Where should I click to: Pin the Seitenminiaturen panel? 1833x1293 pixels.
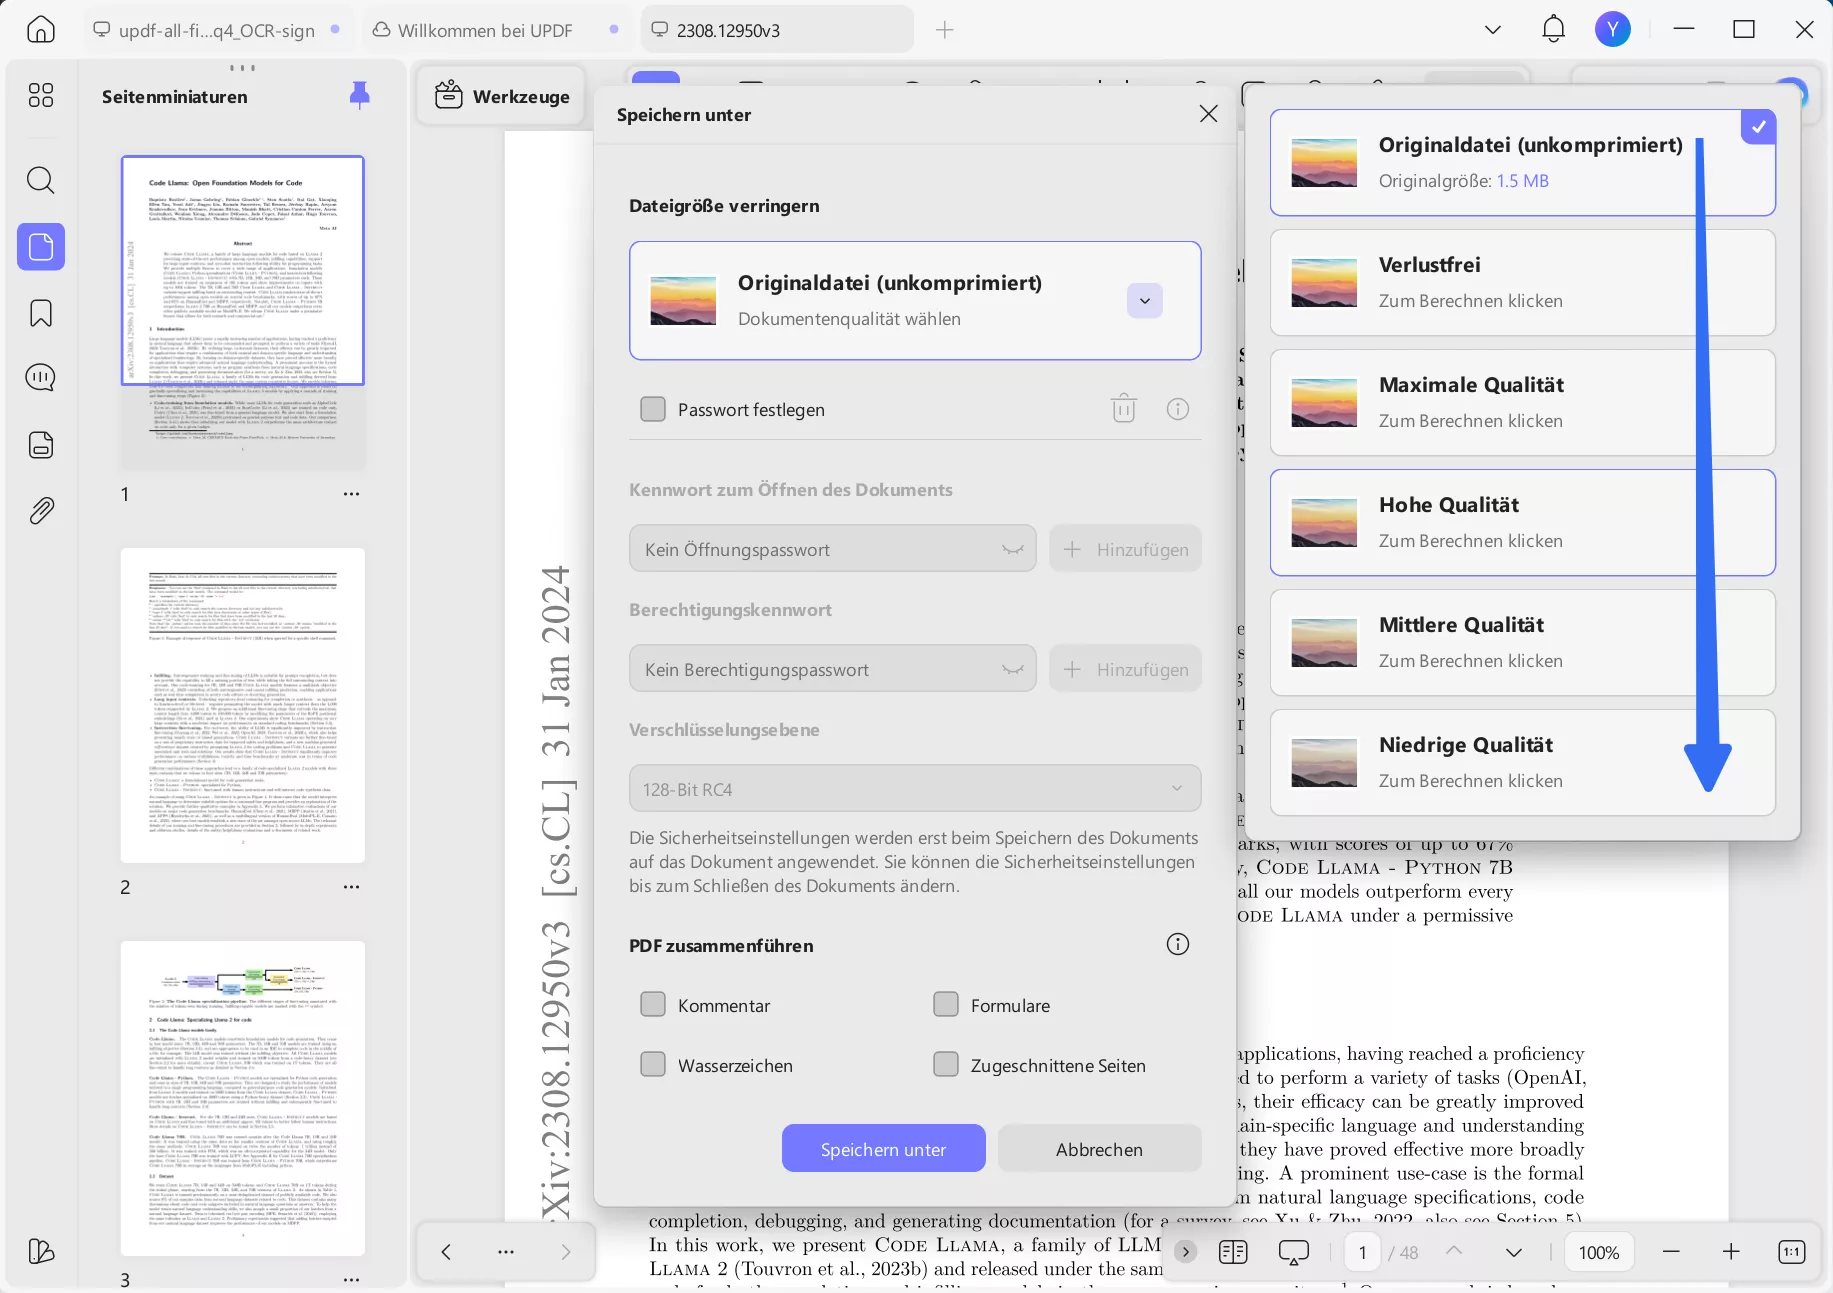[x=360, y=96]
